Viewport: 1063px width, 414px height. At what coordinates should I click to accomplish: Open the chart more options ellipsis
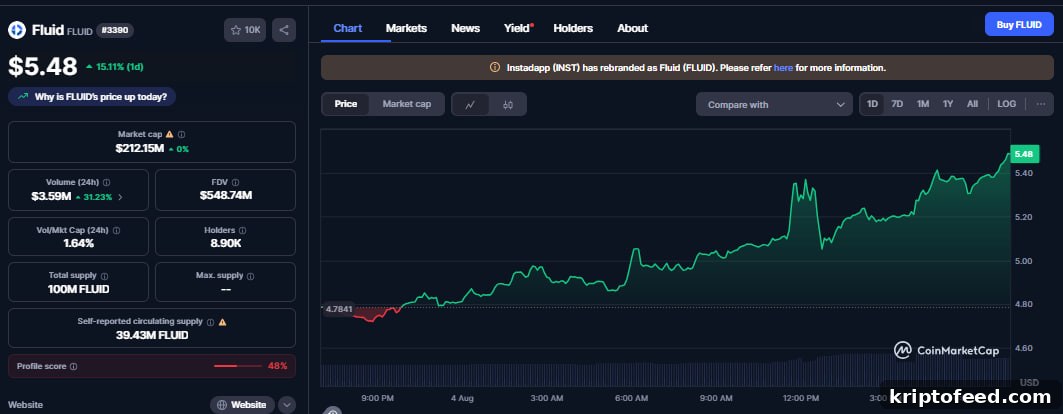click(x=1041, y=104)
